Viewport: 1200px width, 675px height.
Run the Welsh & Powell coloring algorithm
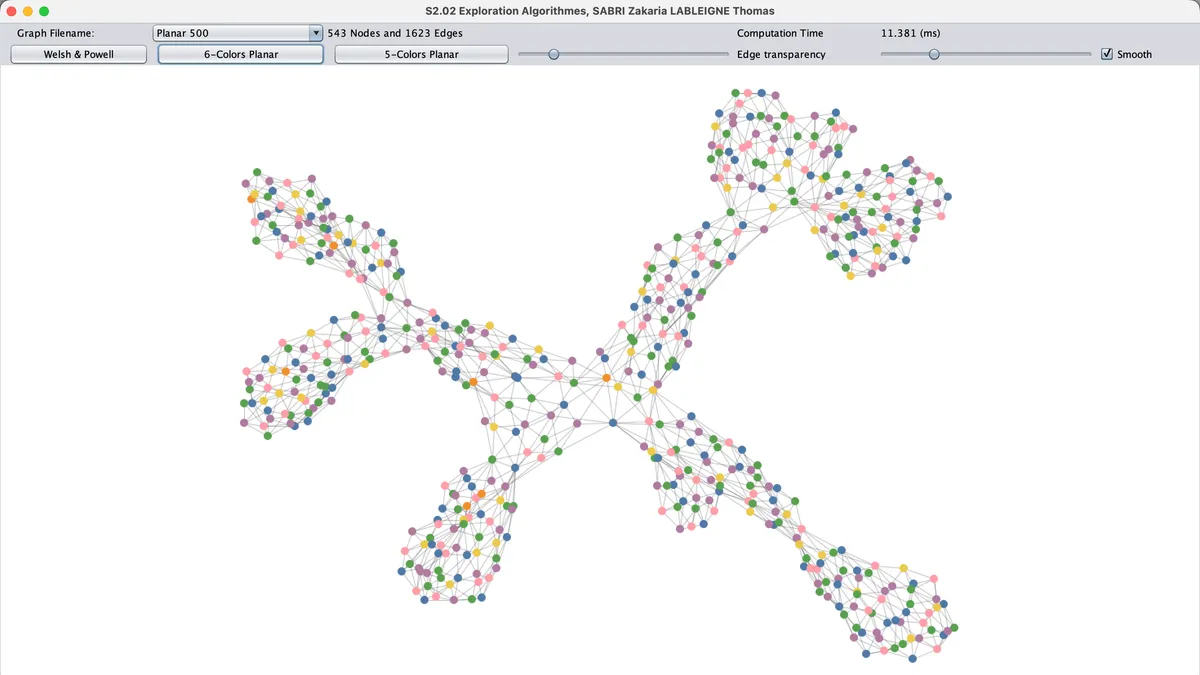click(79, 54)
